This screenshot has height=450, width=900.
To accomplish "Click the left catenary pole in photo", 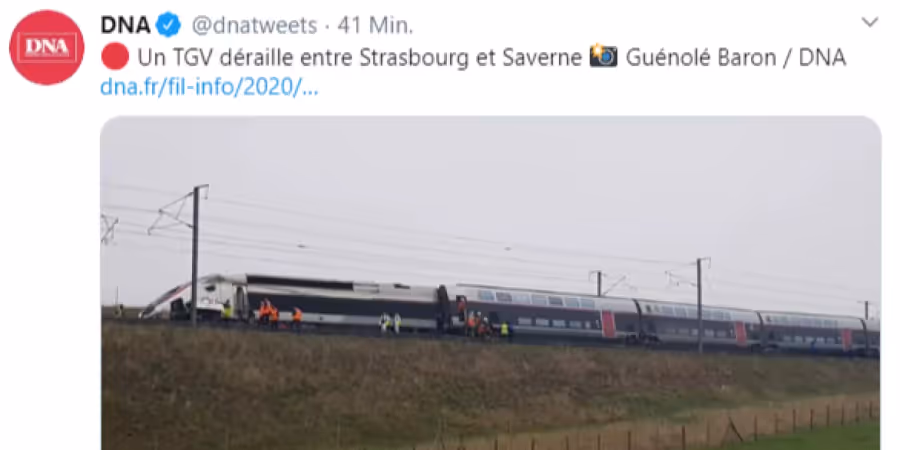I will (x=195, y=255).
